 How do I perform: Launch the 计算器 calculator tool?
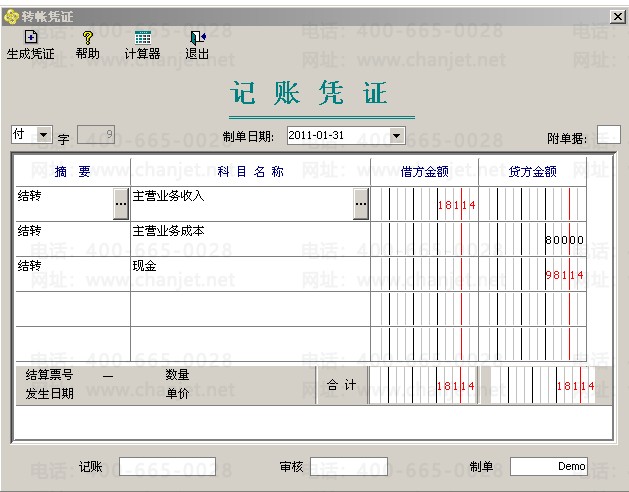(142, 38)
